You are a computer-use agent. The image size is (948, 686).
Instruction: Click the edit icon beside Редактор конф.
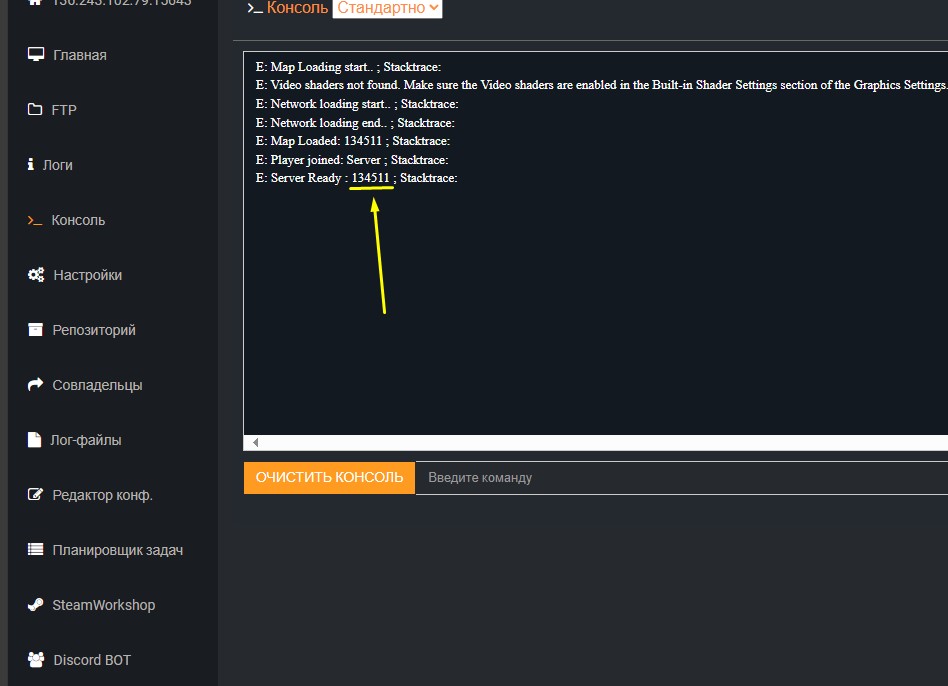pos(36,494)
